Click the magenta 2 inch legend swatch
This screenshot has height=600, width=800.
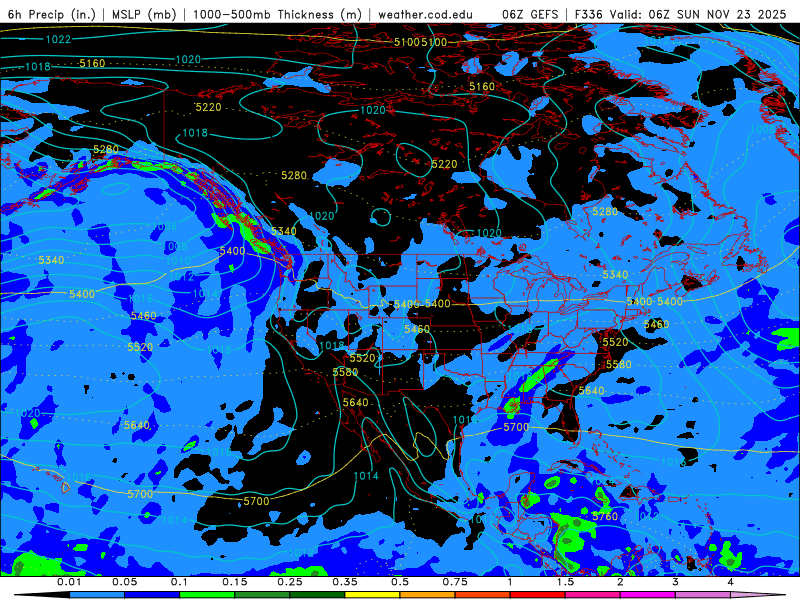pos(647,595)
